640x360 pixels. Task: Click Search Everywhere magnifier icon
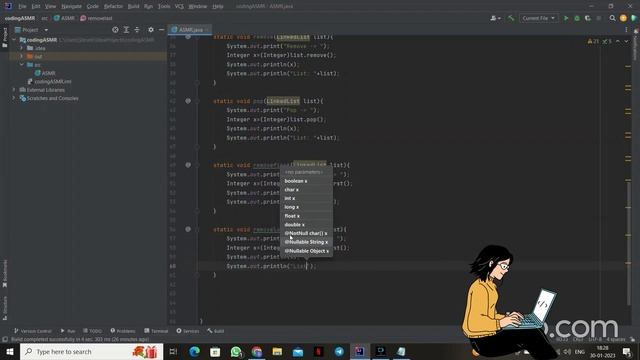612,18
